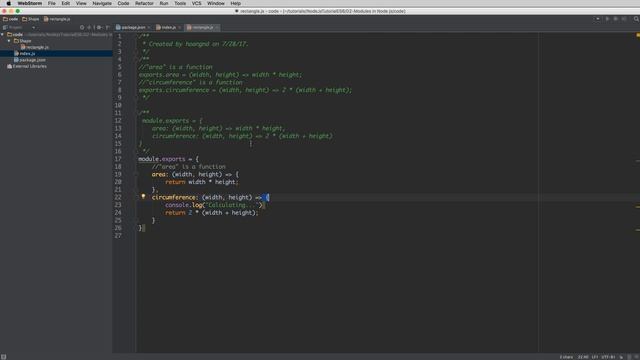
Task: Collapse the Shape folder
Action: click(9, 41)
